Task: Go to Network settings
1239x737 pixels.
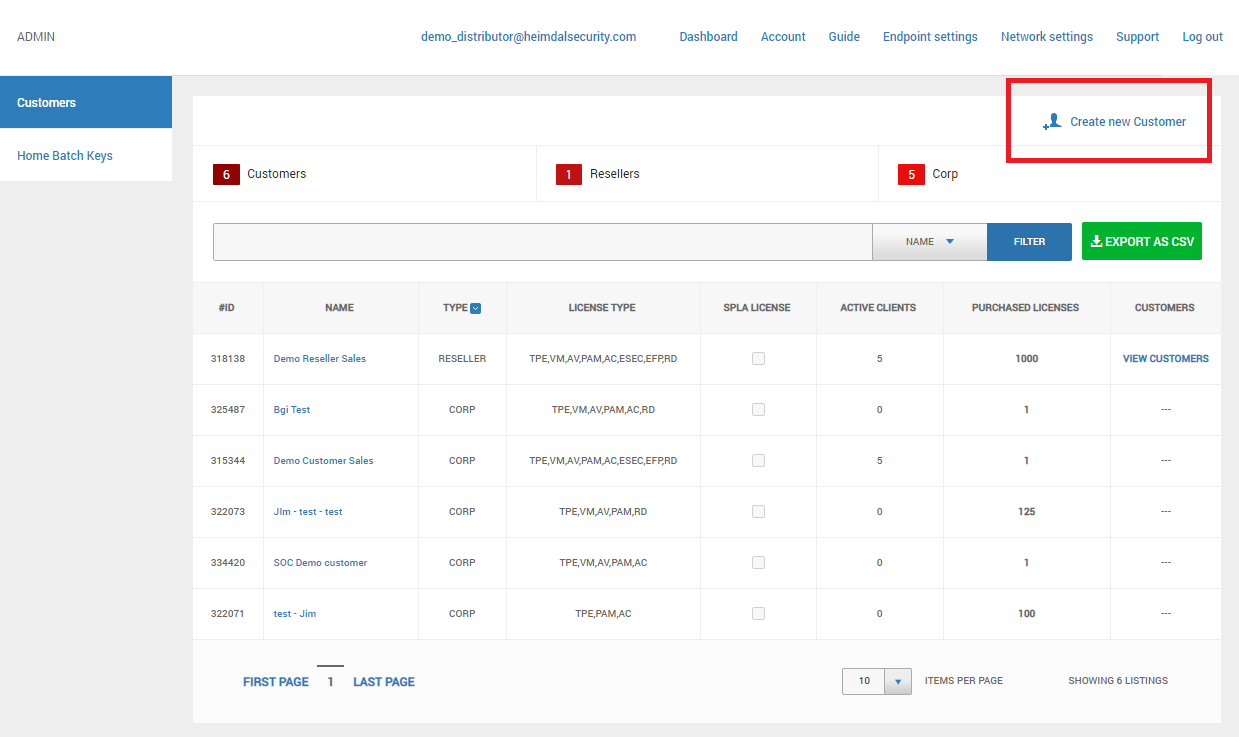Action: pos(1047,37)
